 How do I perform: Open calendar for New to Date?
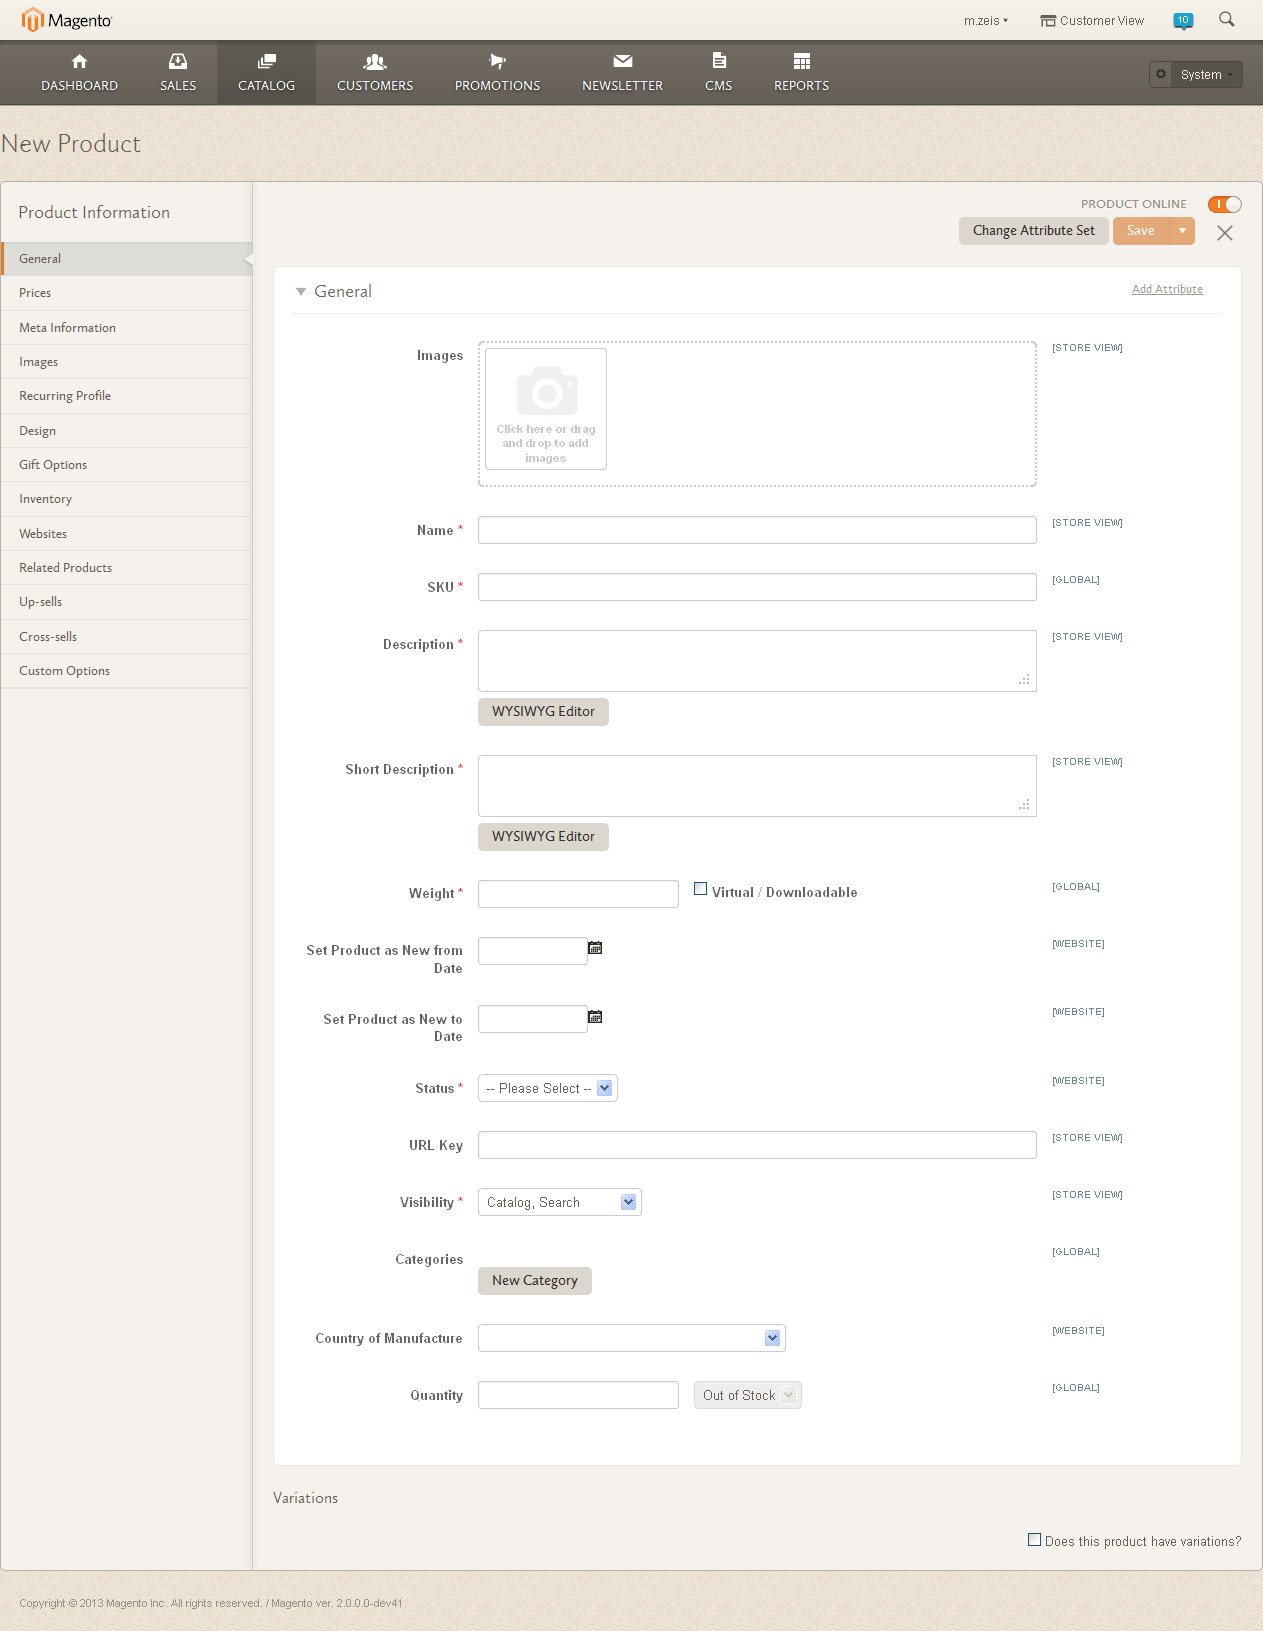point(595,1017)
